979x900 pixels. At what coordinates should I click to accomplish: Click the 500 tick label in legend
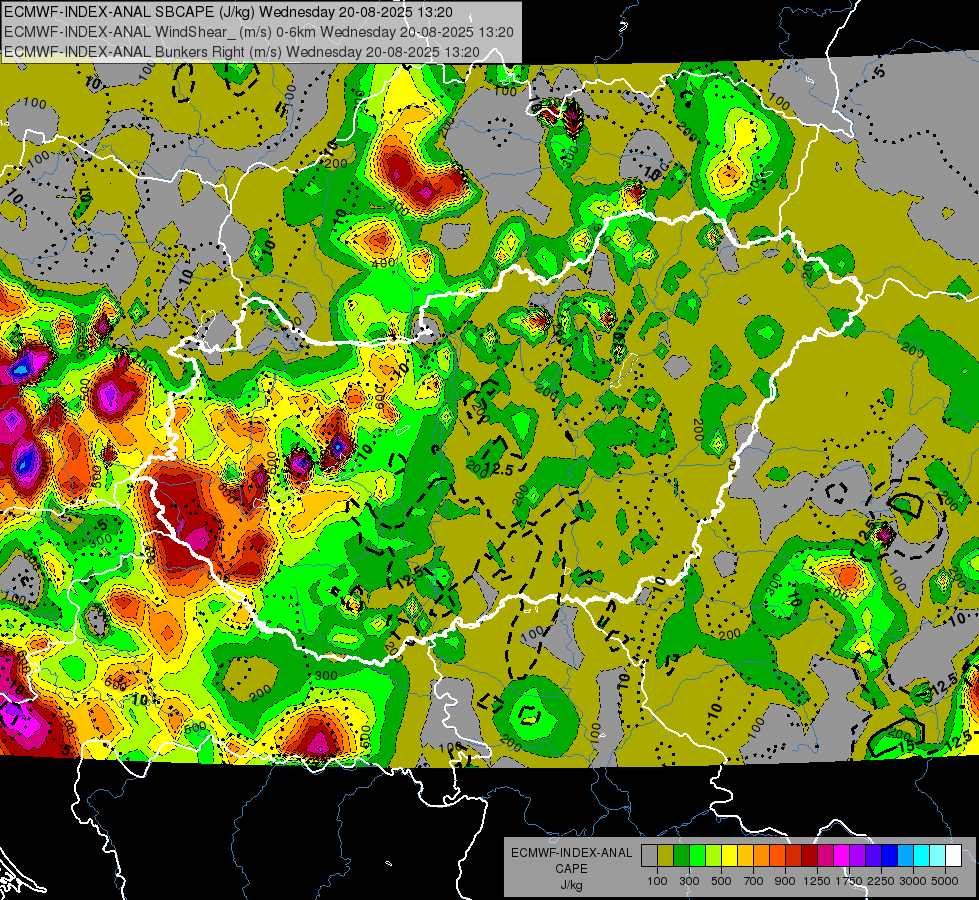click(x=721, y=881)
